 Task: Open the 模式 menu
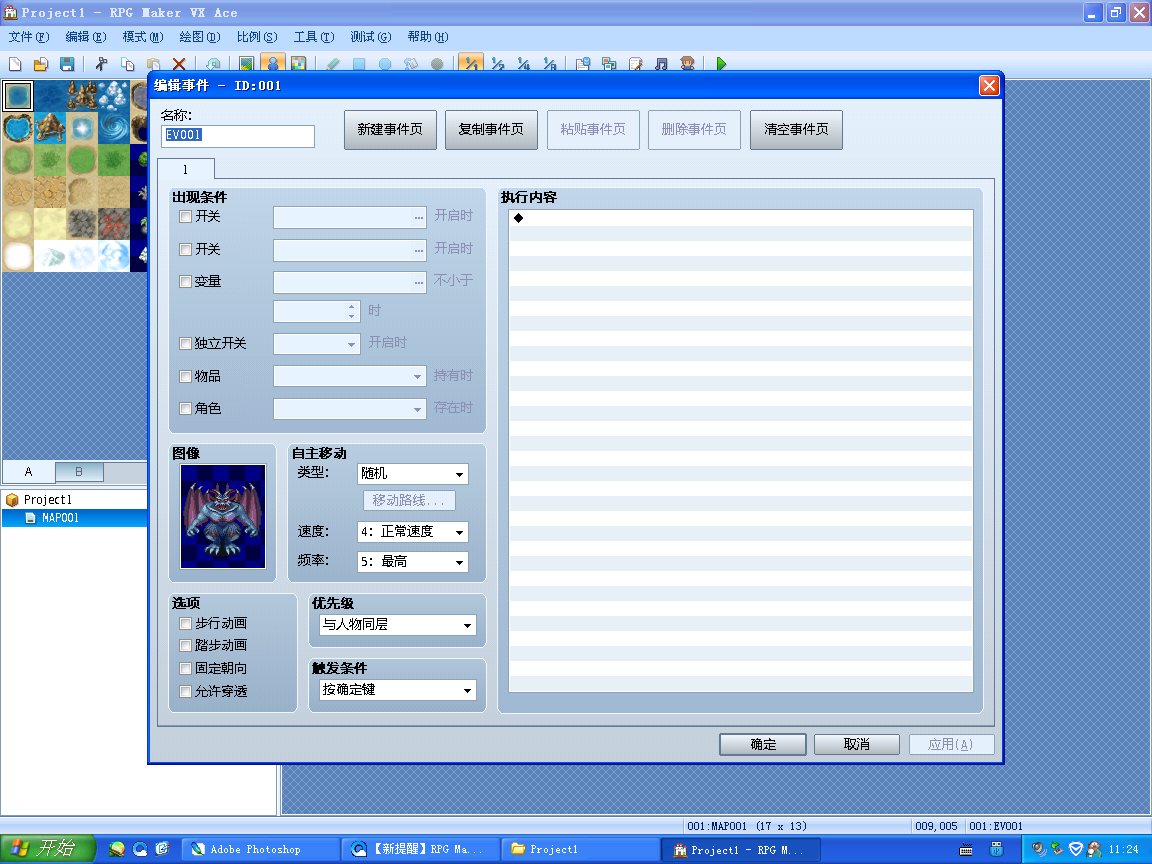(143, 37)
